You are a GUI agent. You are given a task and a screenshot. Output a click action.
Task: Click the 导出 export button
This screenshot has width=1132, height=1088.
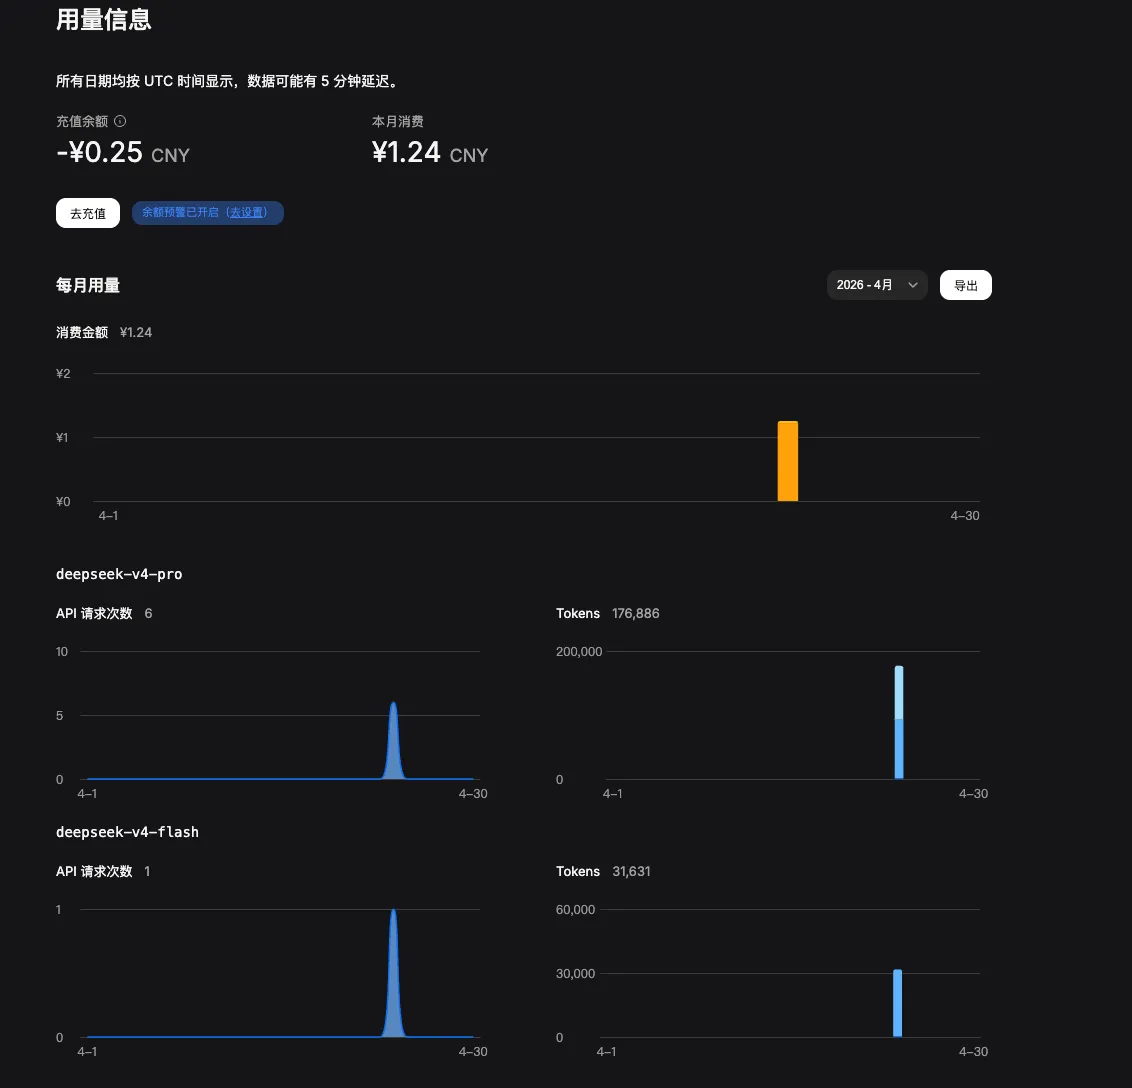[965, 285]
